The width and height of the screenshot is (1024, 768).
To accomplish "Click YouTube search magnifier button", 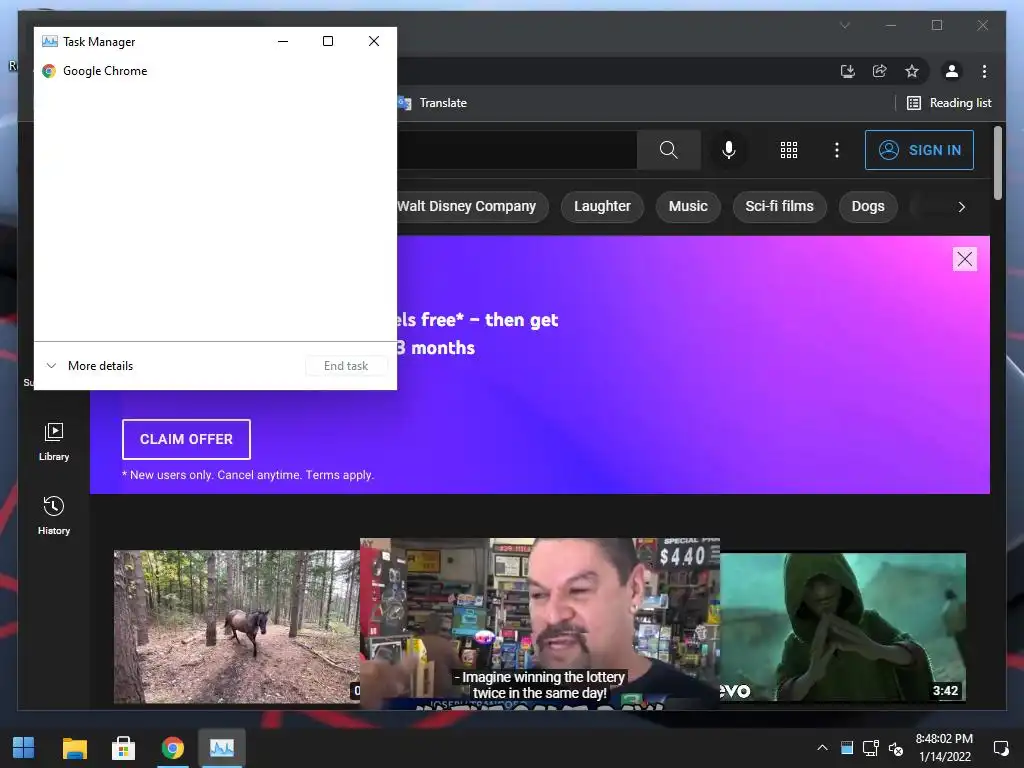I will (669, 150).
